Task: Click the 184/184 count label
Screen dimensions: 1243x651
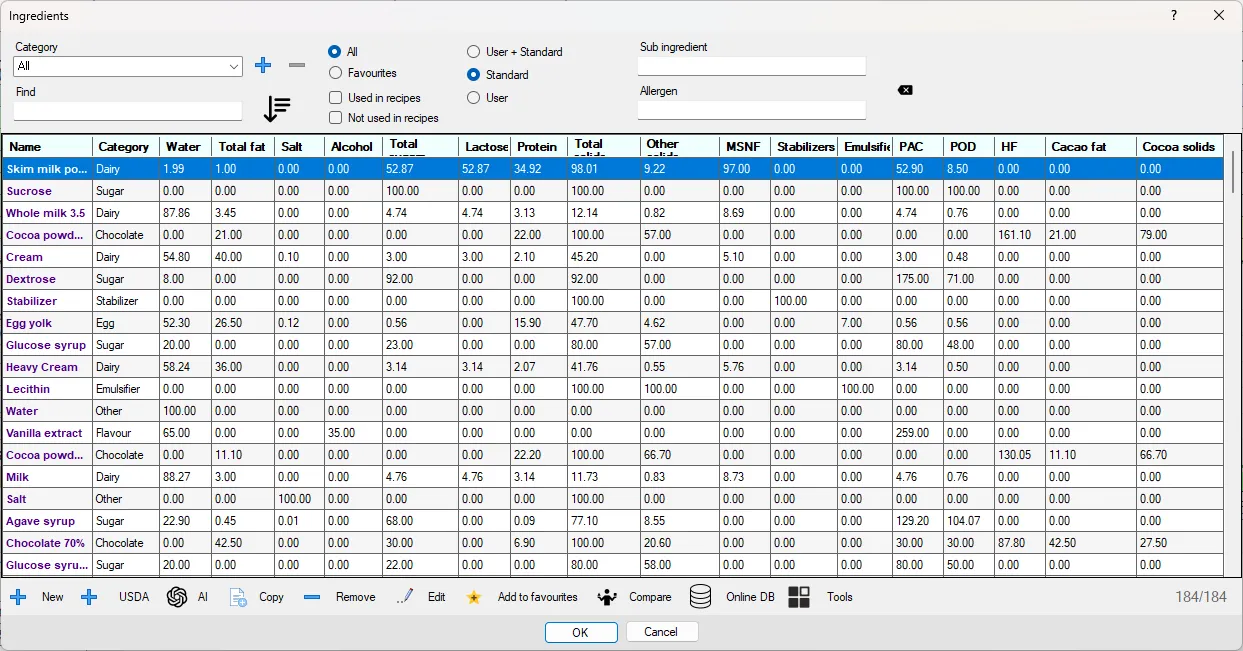Action: click(x=1201, y=597)
